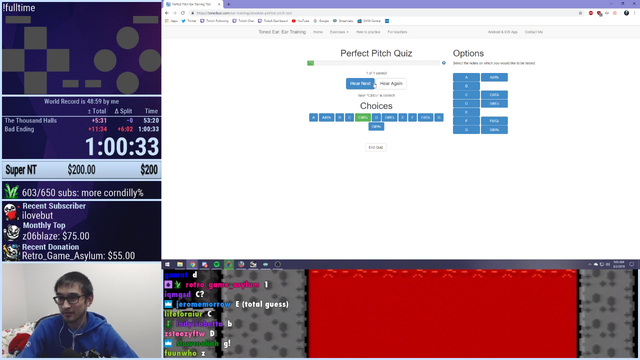
Task: Choose the green C#/Db choice
Action: pyautogui.click(x=362, y=118)
